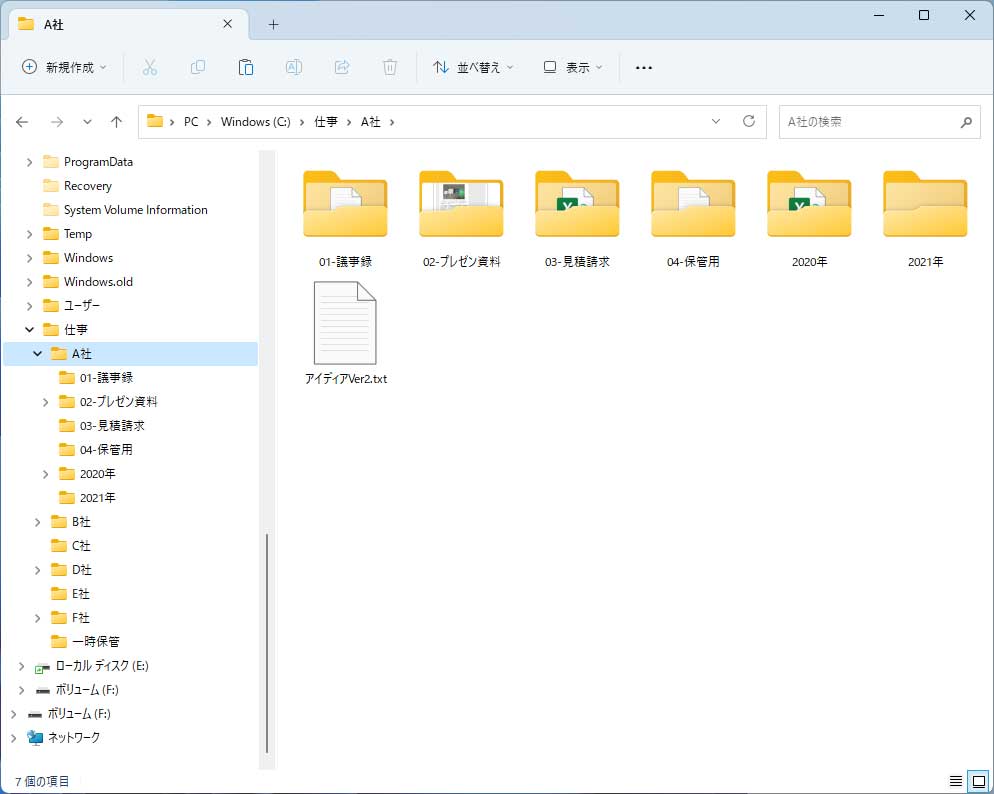Close the A社 tab
Viewport: 994px width, 794px height.
tap(228, 24)
